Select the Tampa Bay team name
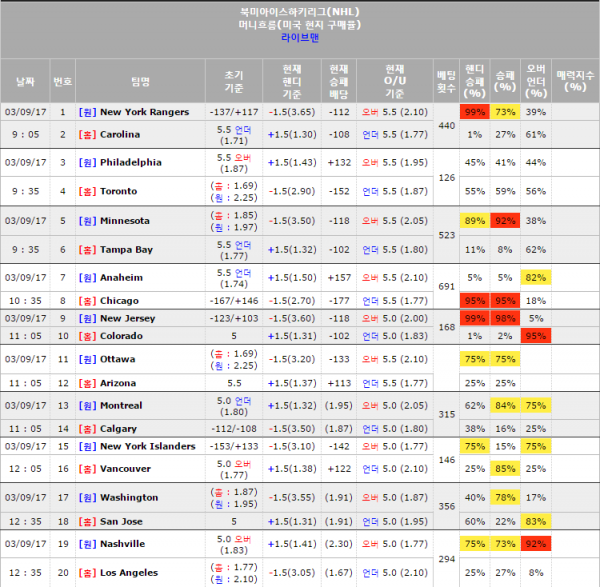Screen dimensions: 600x587 (126, 250)
